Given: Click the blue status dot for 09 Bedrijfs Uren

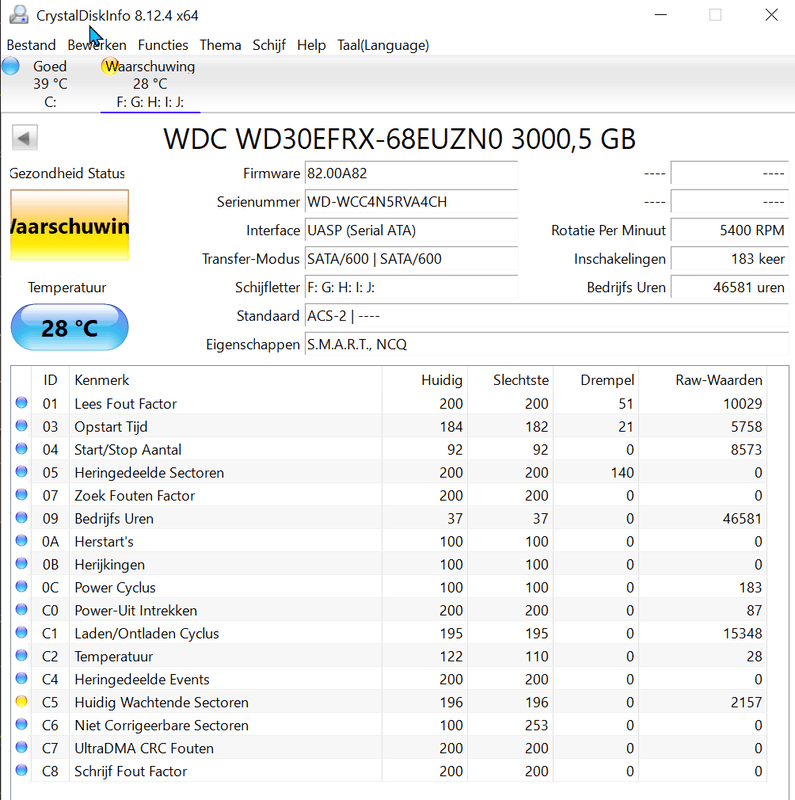Looking at the screenshot, I should (21, 518).
